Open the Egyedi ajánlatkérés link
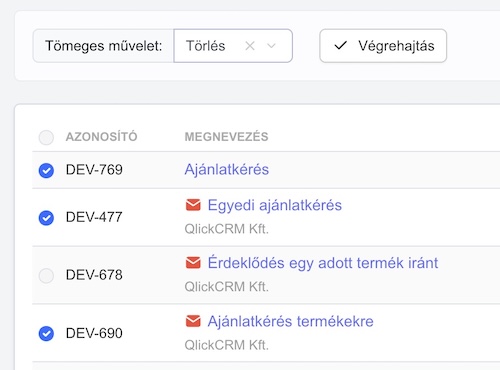Viewport: 500px width, 370px height. coord(275,205)
